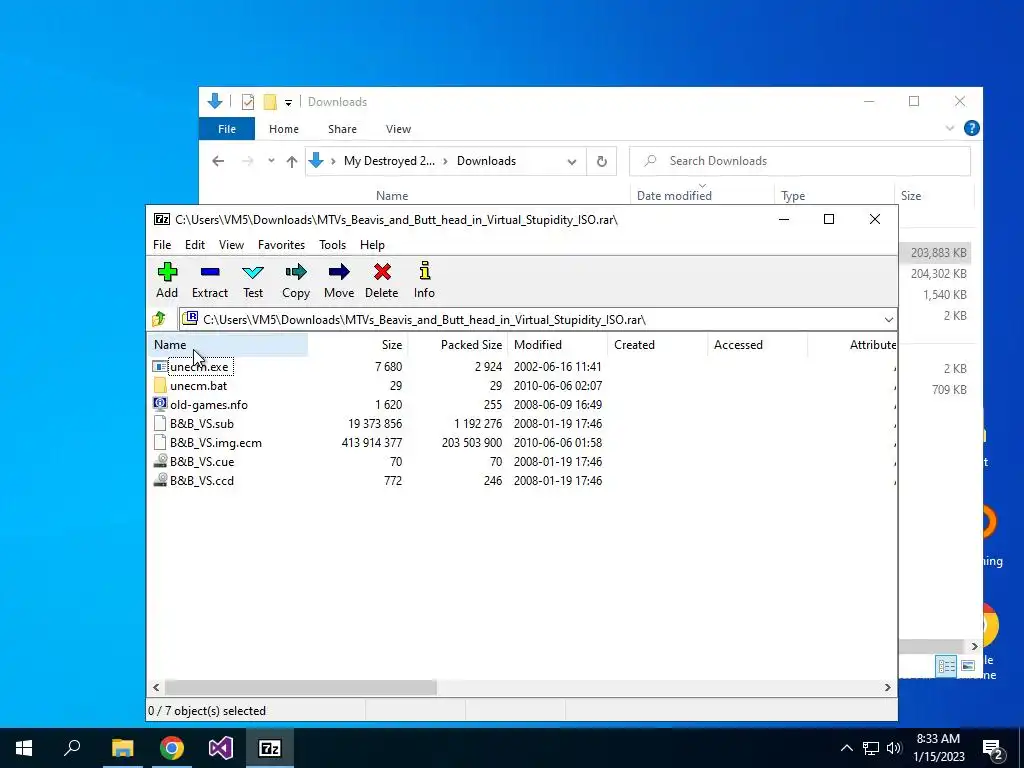
Task: Open the Favorites menu
Action: (281, 245)
